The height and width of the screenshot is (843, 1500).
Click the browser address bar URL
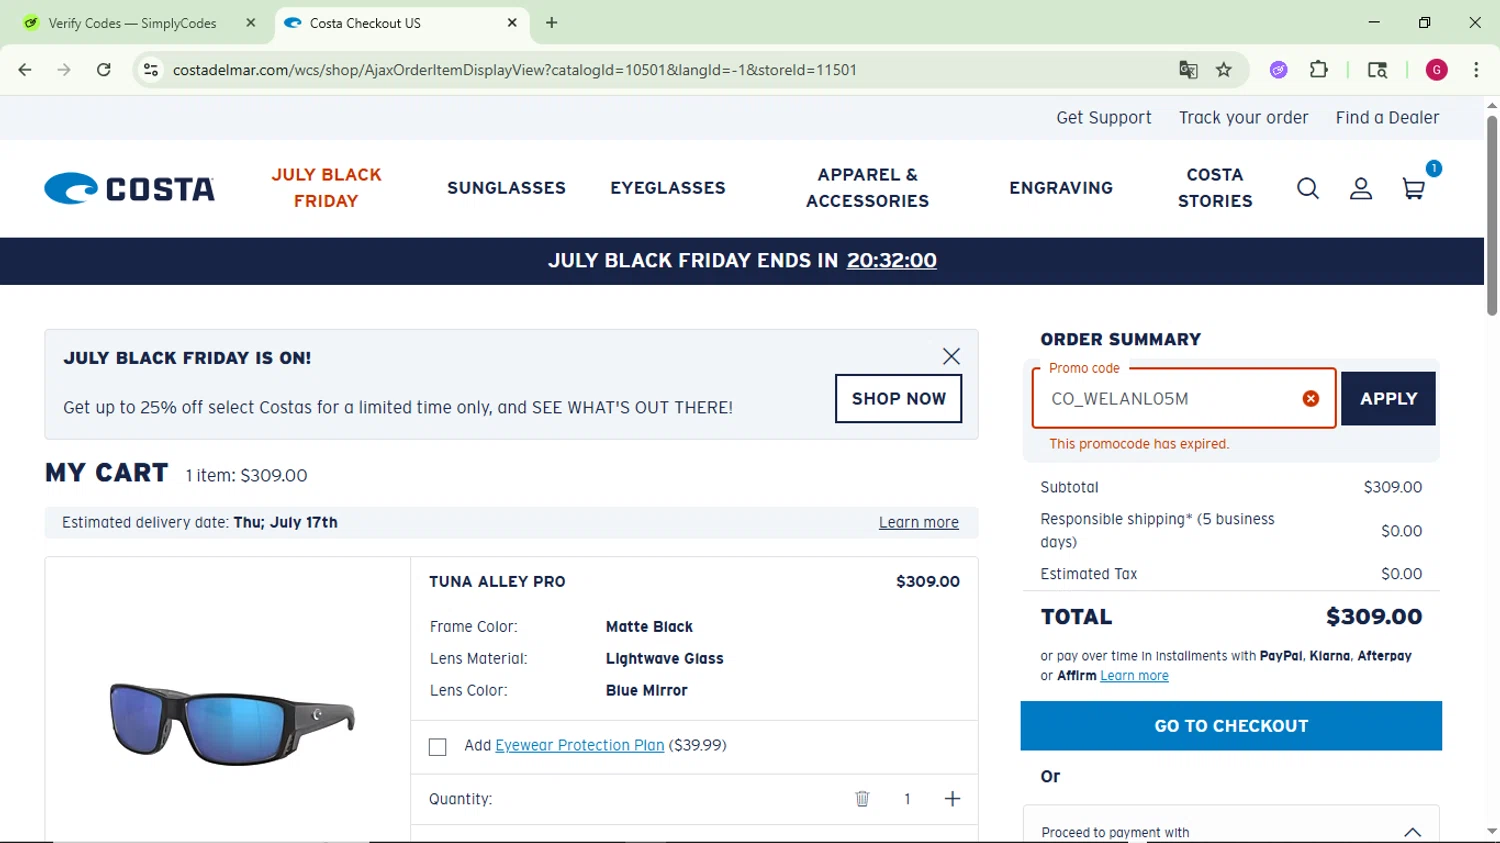(514, 70)
